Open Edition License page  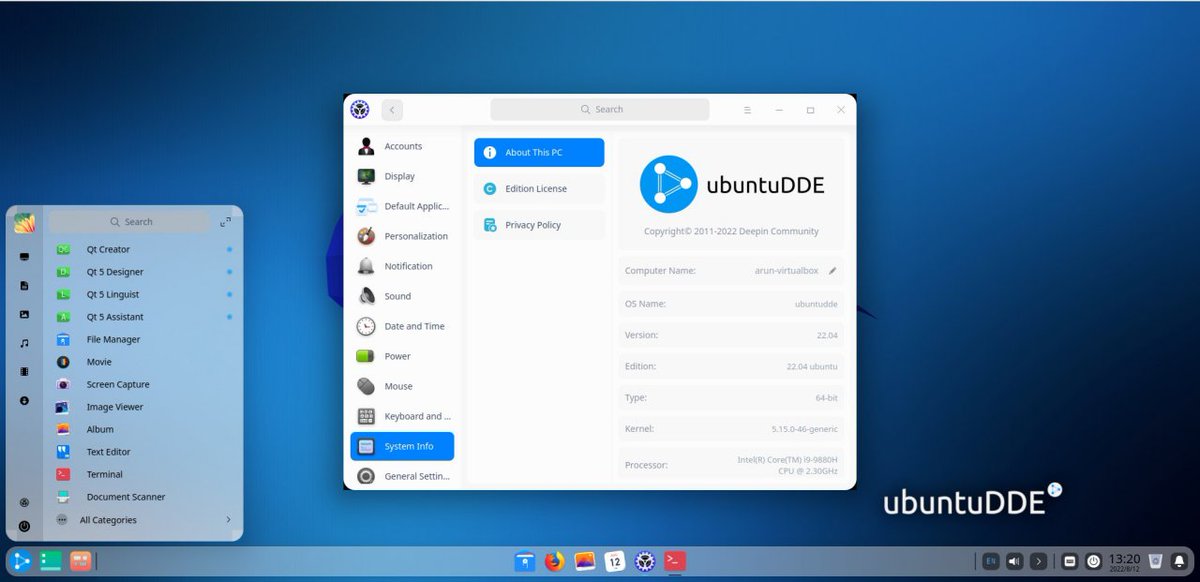click(x=539, y=188)
